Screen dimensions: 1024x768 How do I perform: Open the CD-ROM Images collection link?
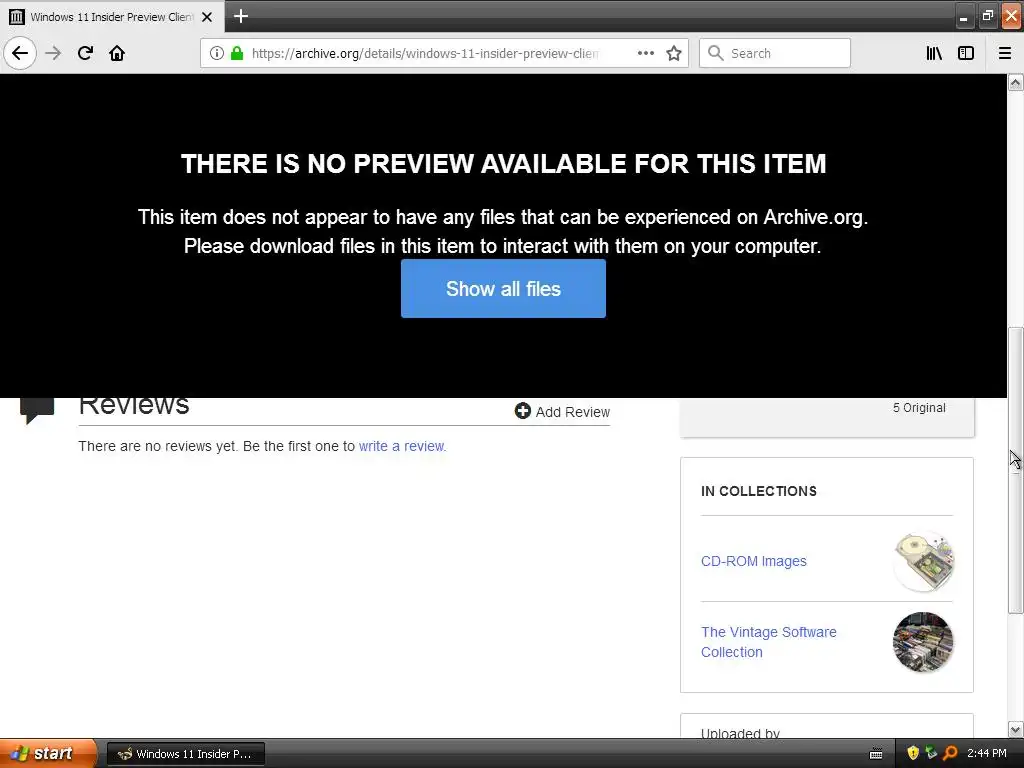(x=754, y=561)
